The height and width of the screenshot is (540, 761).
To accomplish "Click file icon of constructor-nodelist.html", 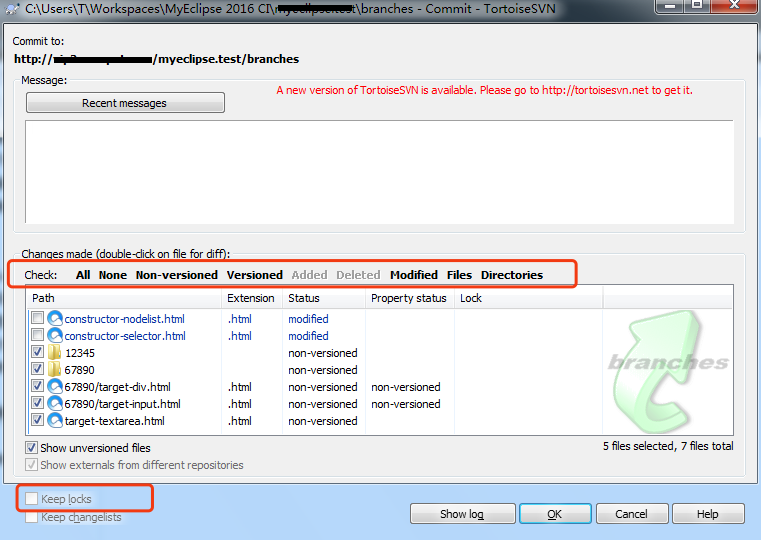I will (55, 319).
